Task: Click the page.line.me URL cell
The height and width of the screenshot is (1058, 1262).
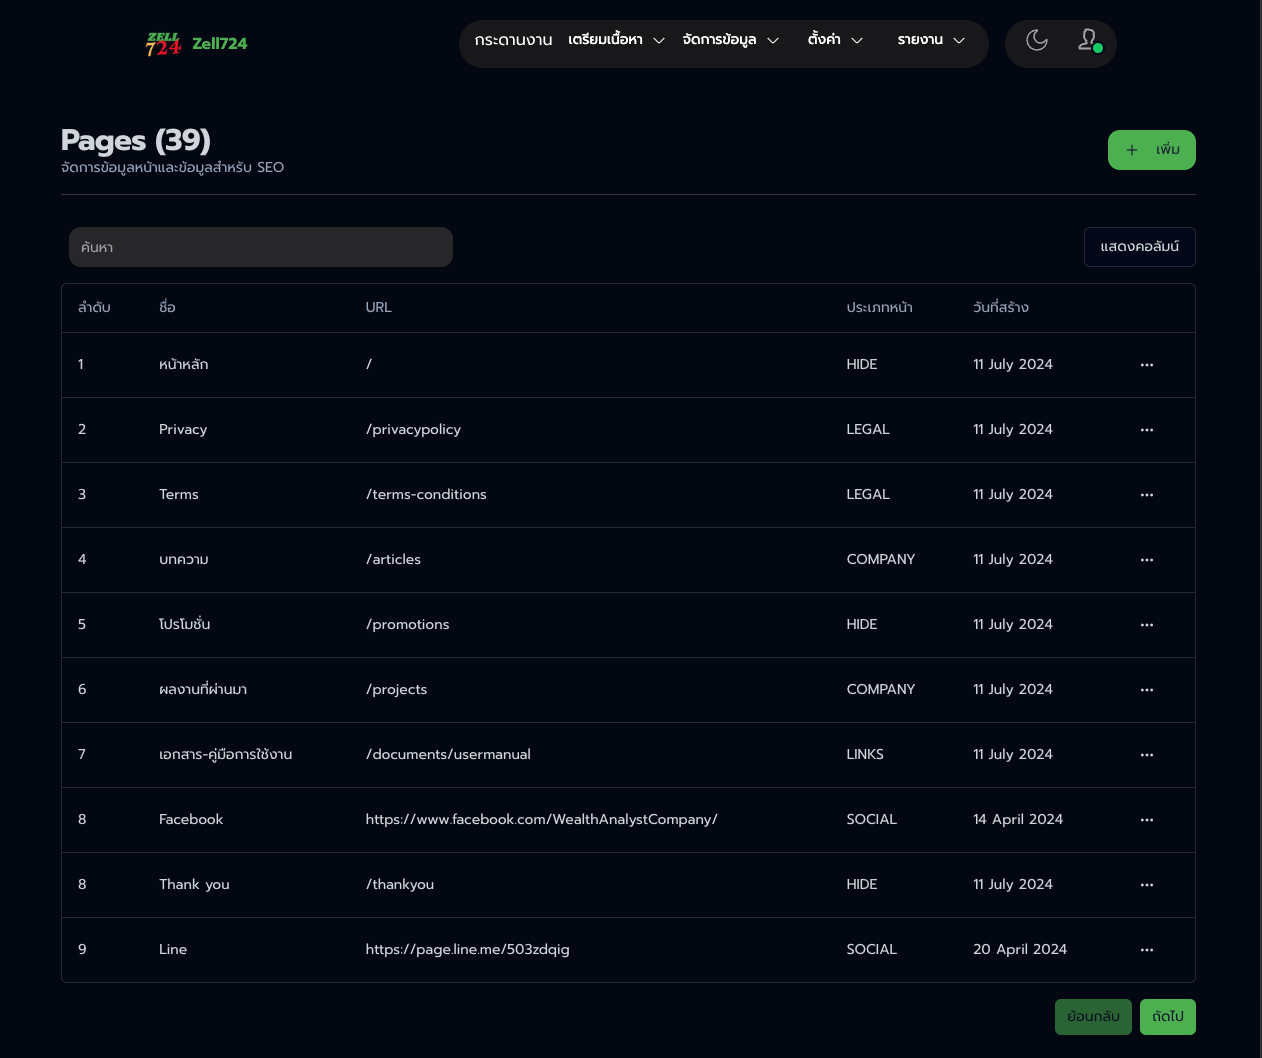Action: (467, 950)
